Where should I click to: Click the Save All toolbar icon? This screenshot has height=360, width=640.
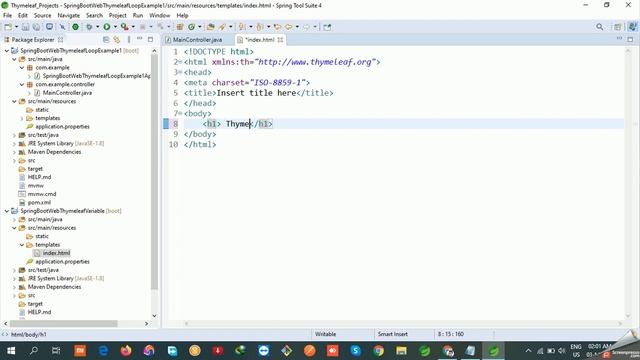pyautogui.click(x=36, y=27)
